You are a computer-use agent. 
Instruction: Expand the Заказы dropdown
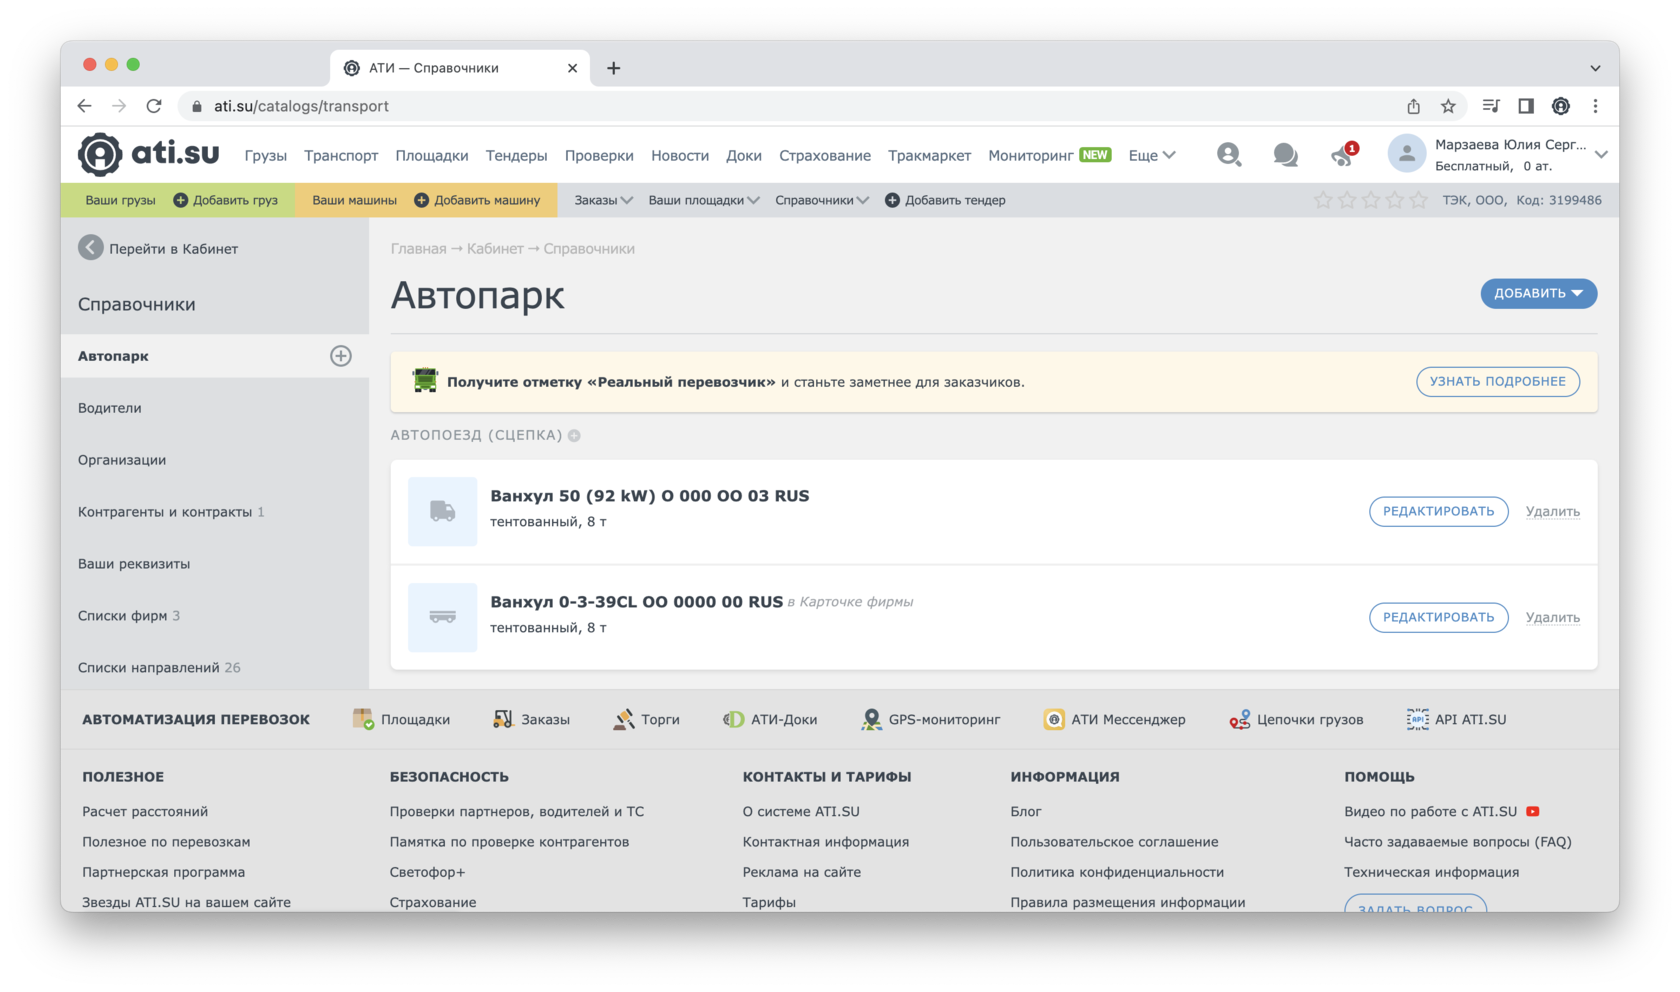(603, 200)
